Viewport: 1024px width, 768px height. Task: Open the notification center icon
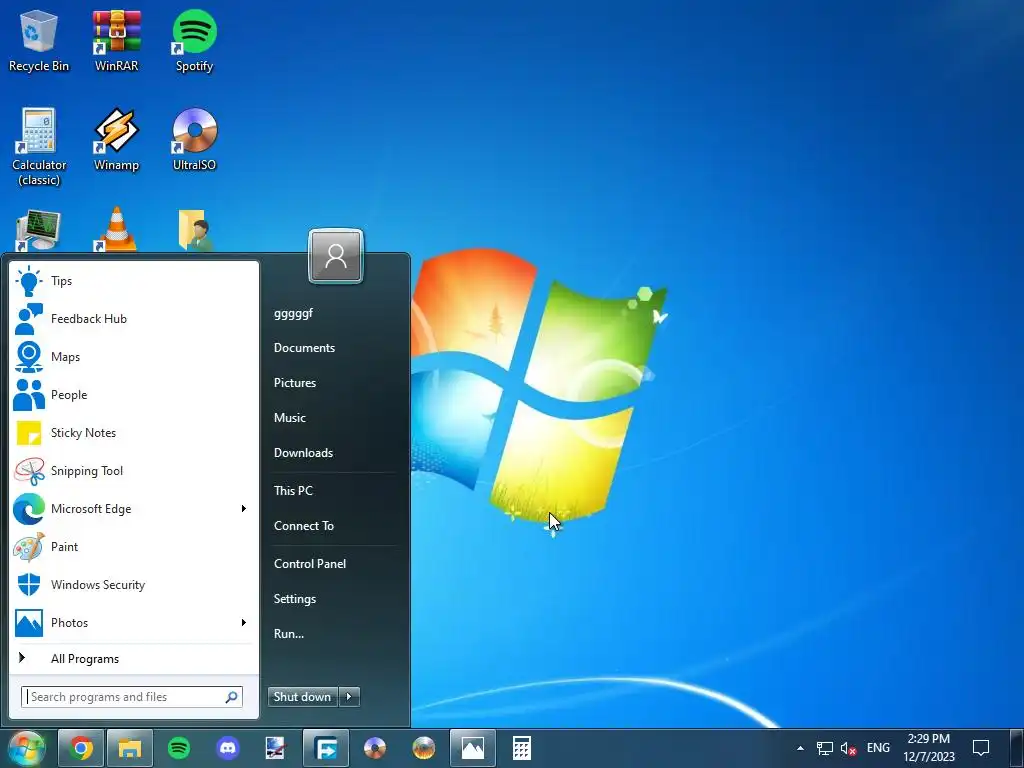[x=981, y=748]
